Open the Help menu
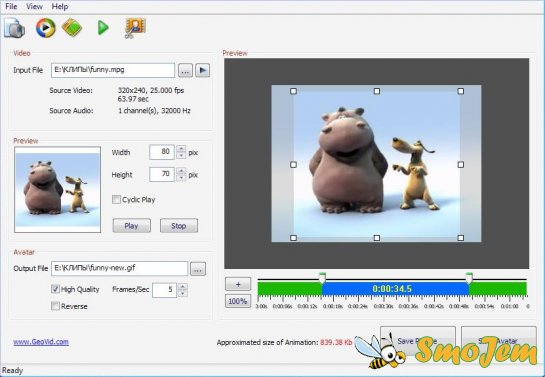Screen dimensions: 545x377 60,7
